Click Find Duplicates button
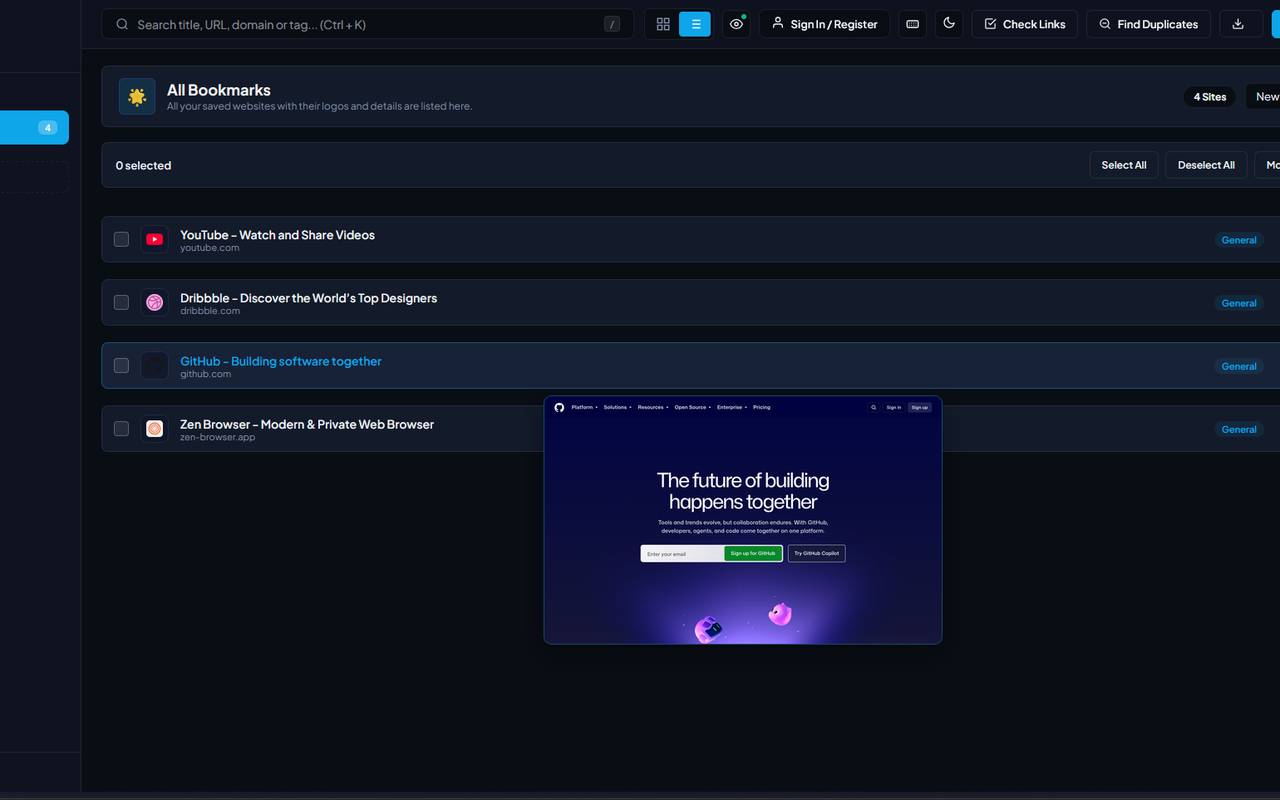Screen dimensions: 1280x800 [1148, 24]
